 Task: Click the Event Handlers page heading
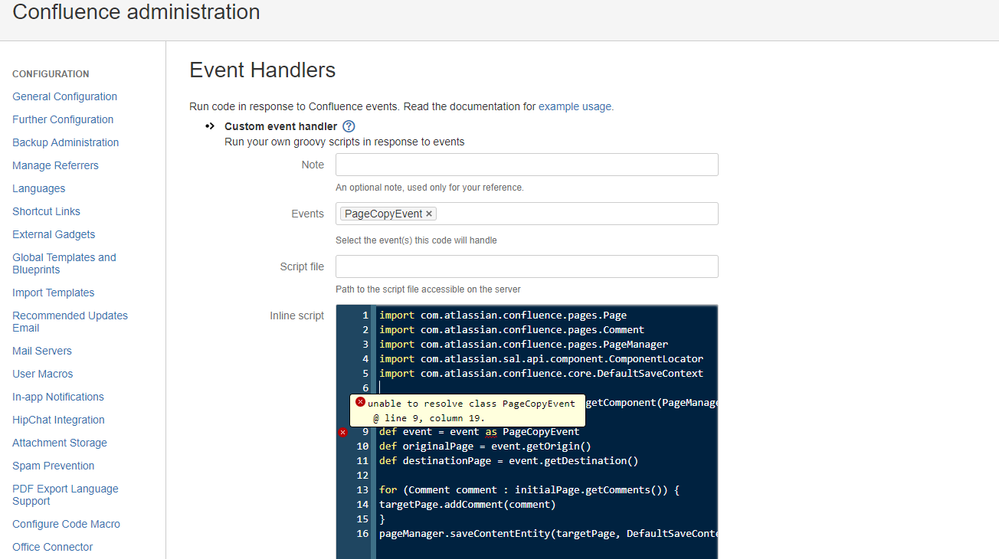[x=262, y=70]
